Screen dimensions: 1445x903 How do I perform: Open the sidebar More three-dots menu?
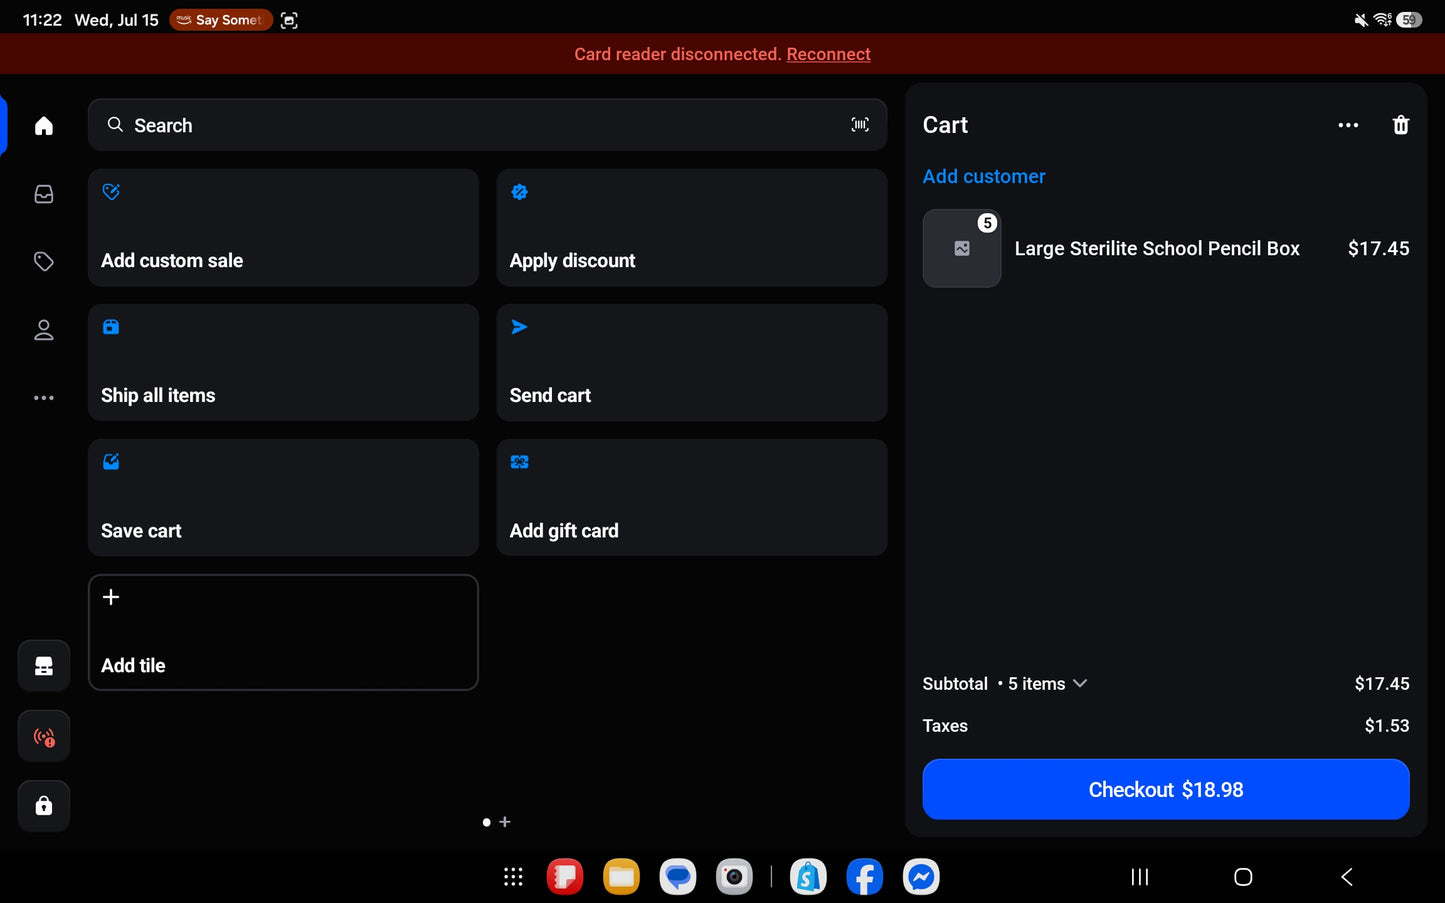click(43, 398)
